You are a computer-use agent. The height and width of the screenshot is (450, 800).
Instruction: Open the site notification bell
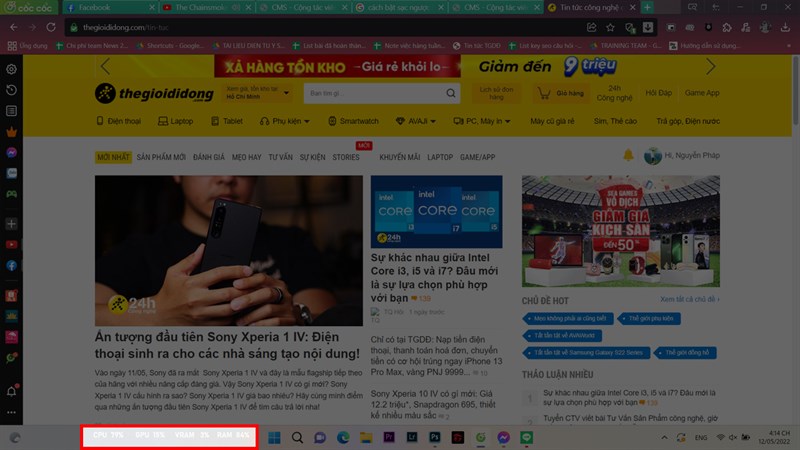[628, 155]
